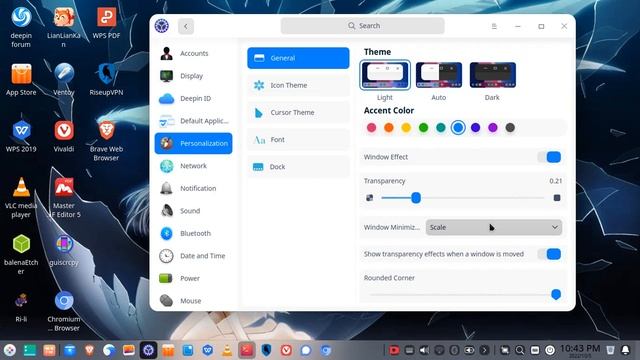The image size is (640, 360).
Task: Toggle transparency effects when window is moved
Action: point(549,254)
